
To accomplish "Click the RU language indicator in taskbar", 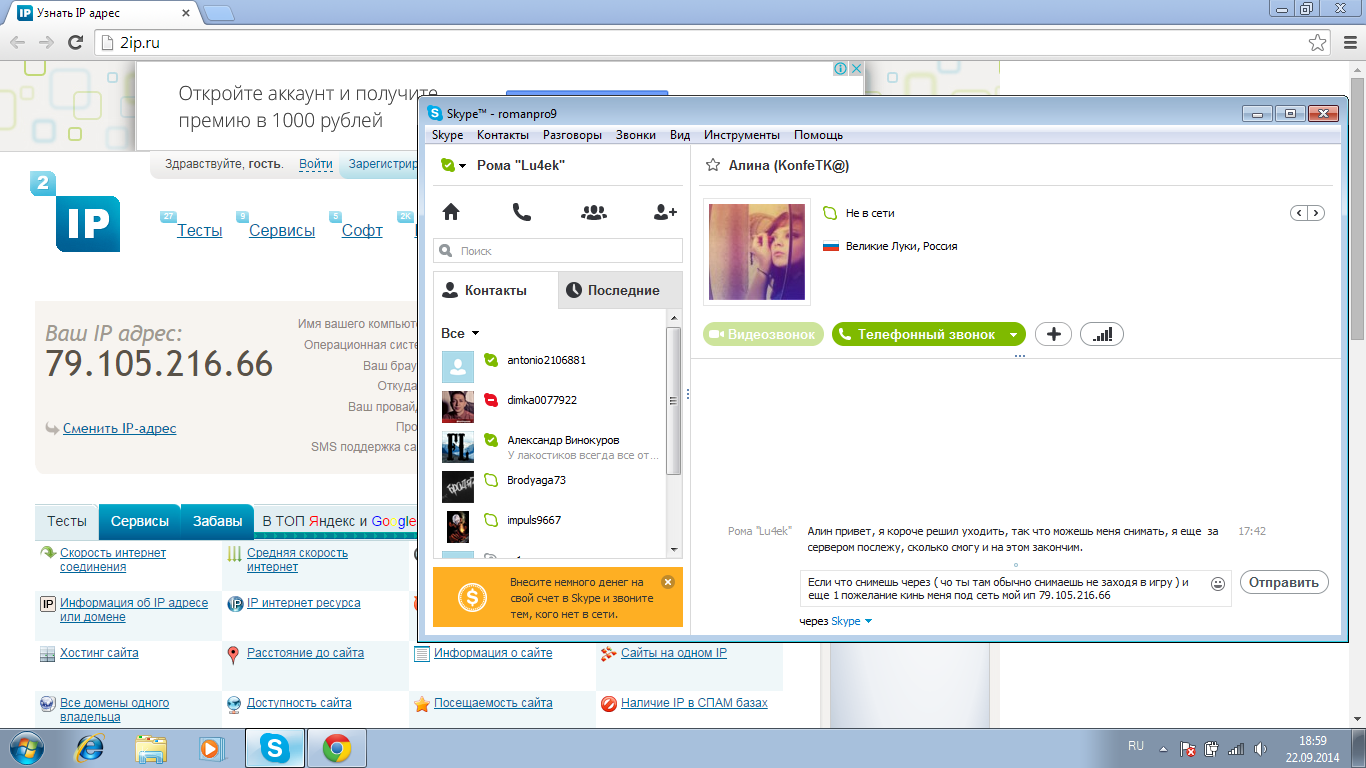I will coord(1136,746).
